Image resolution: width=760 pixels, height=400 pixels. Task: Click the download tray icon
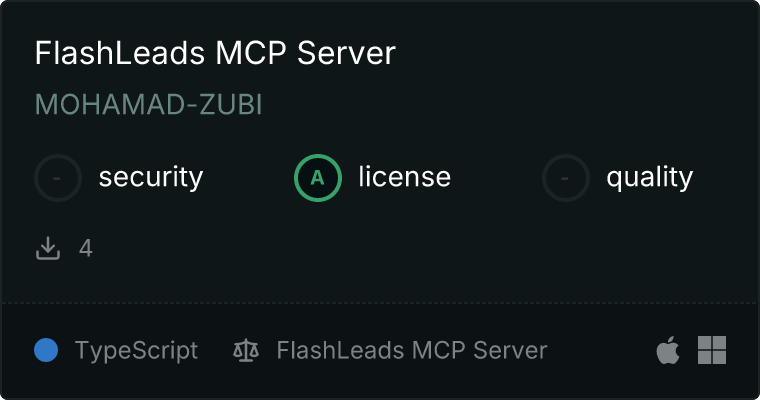48,248
